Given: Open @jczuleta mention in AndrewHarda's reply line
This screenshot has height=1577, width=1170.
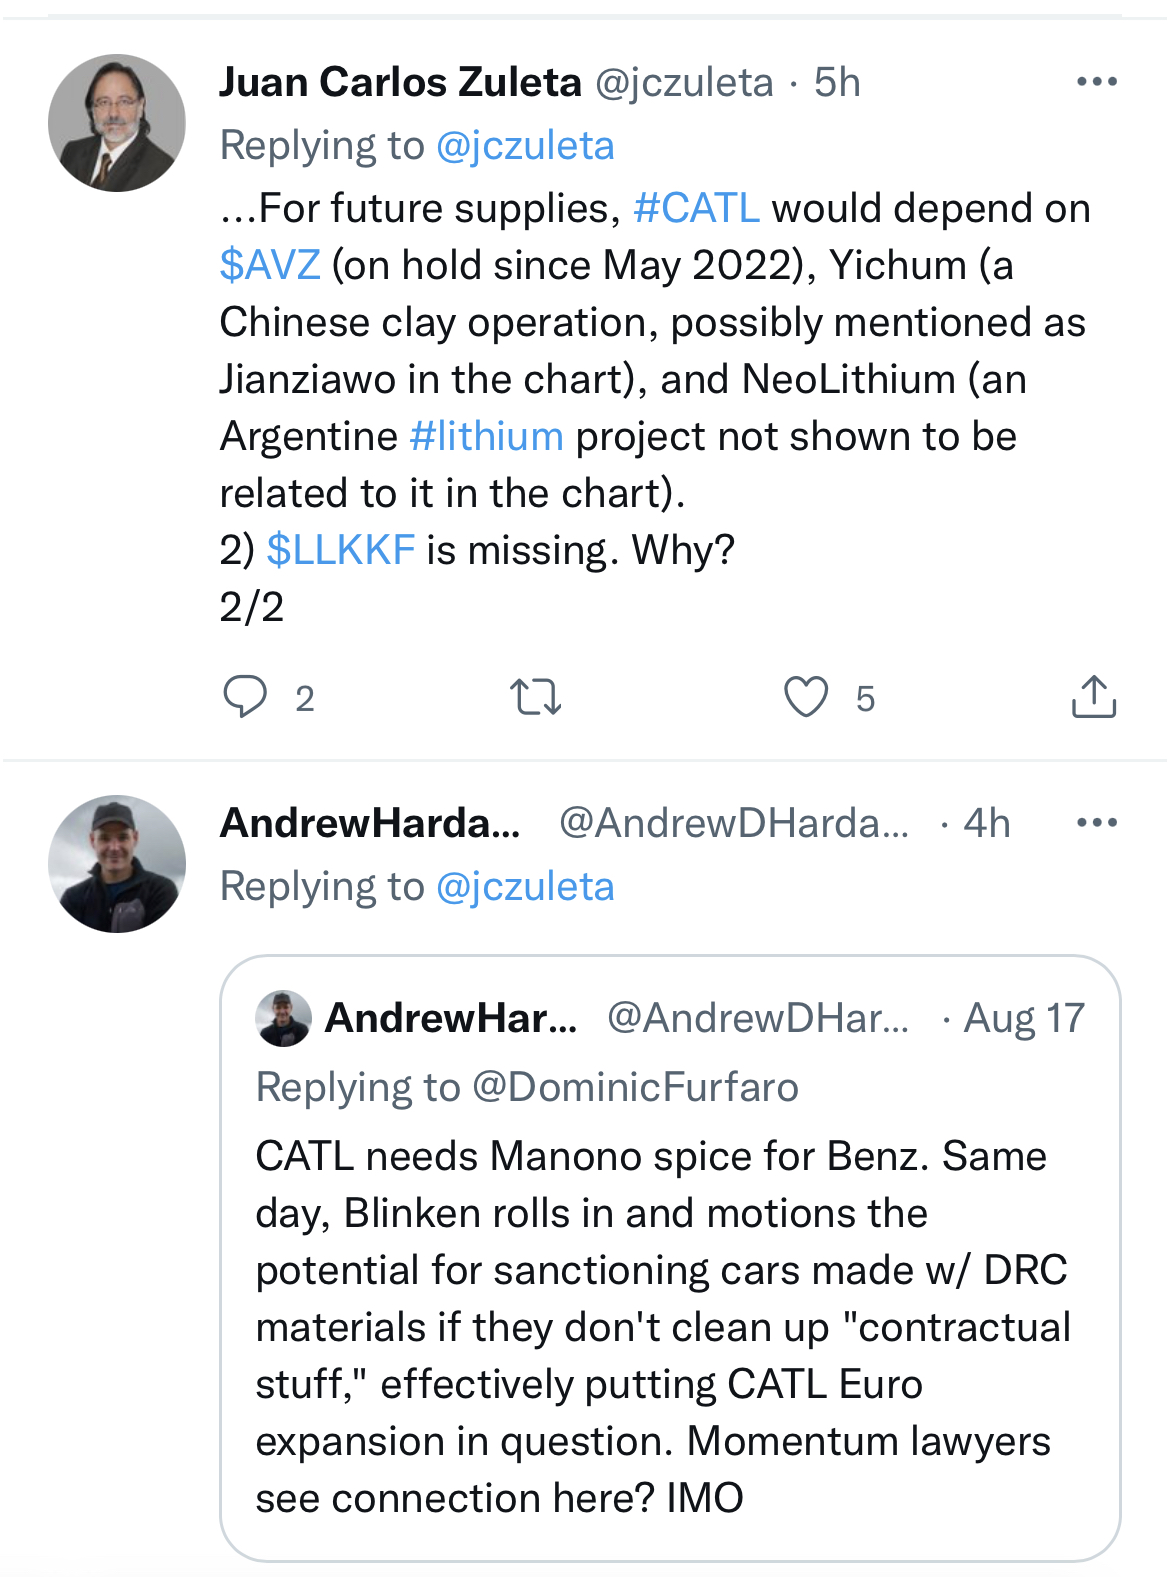Looking at the screenshot, I should pyautogui.click(x=525, y=887).
